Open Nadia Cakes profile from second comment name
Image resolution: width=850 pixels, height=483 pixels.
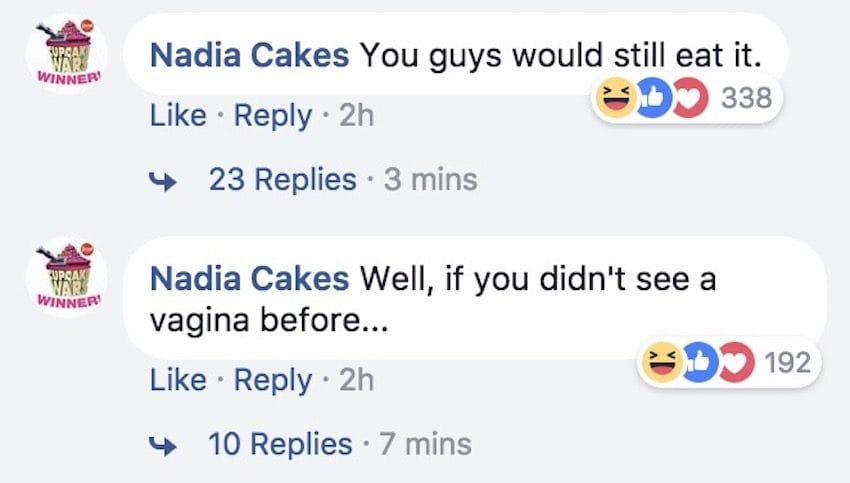[249, 279]
